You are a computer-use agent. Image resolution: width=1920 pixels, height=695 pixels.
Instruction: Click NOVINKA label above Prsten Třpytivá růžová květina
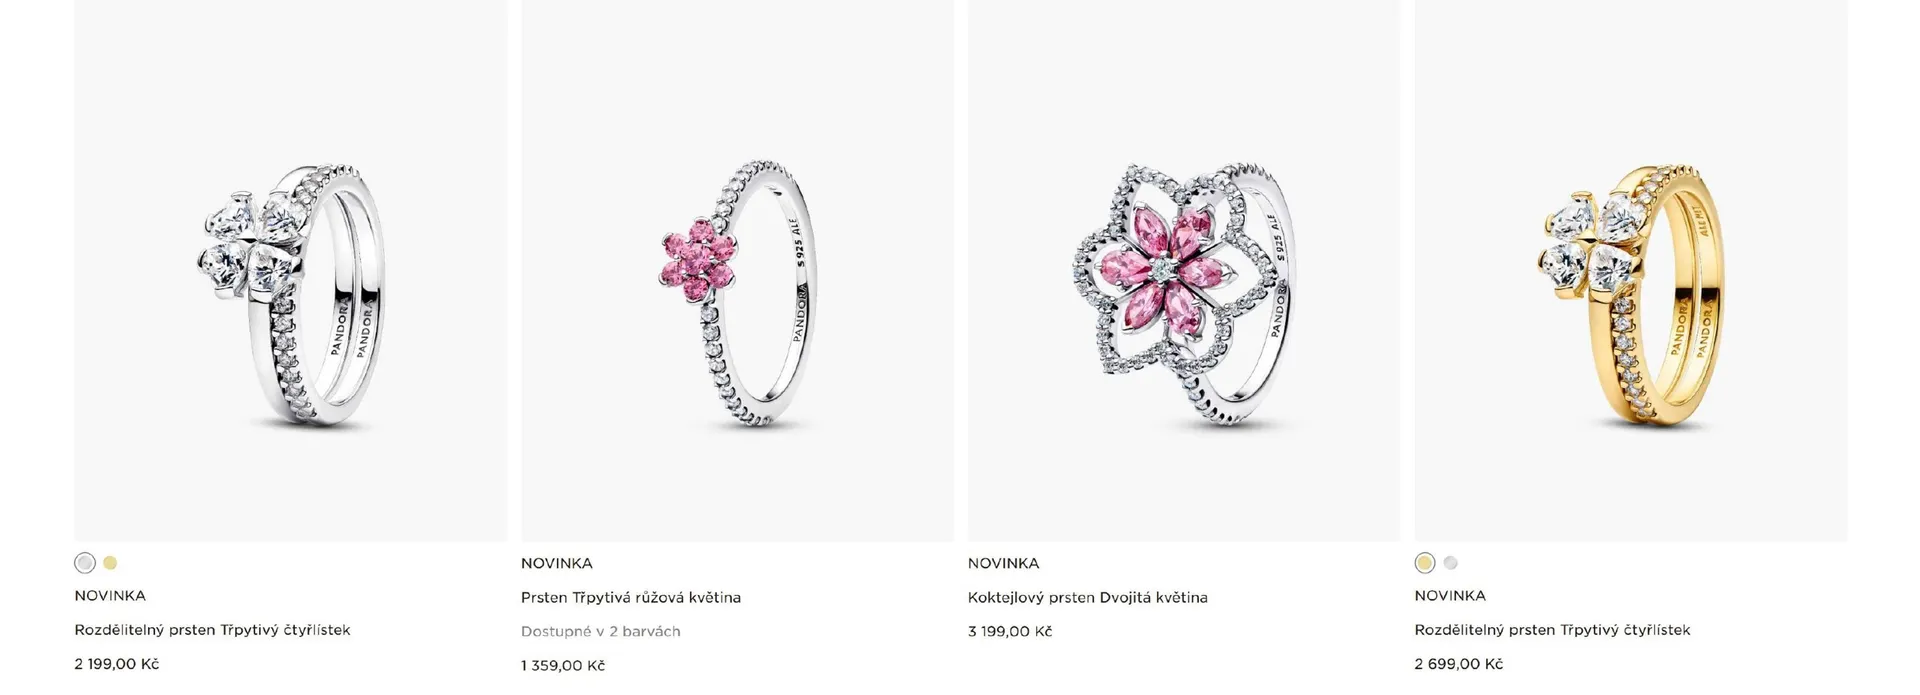(557, 563)
